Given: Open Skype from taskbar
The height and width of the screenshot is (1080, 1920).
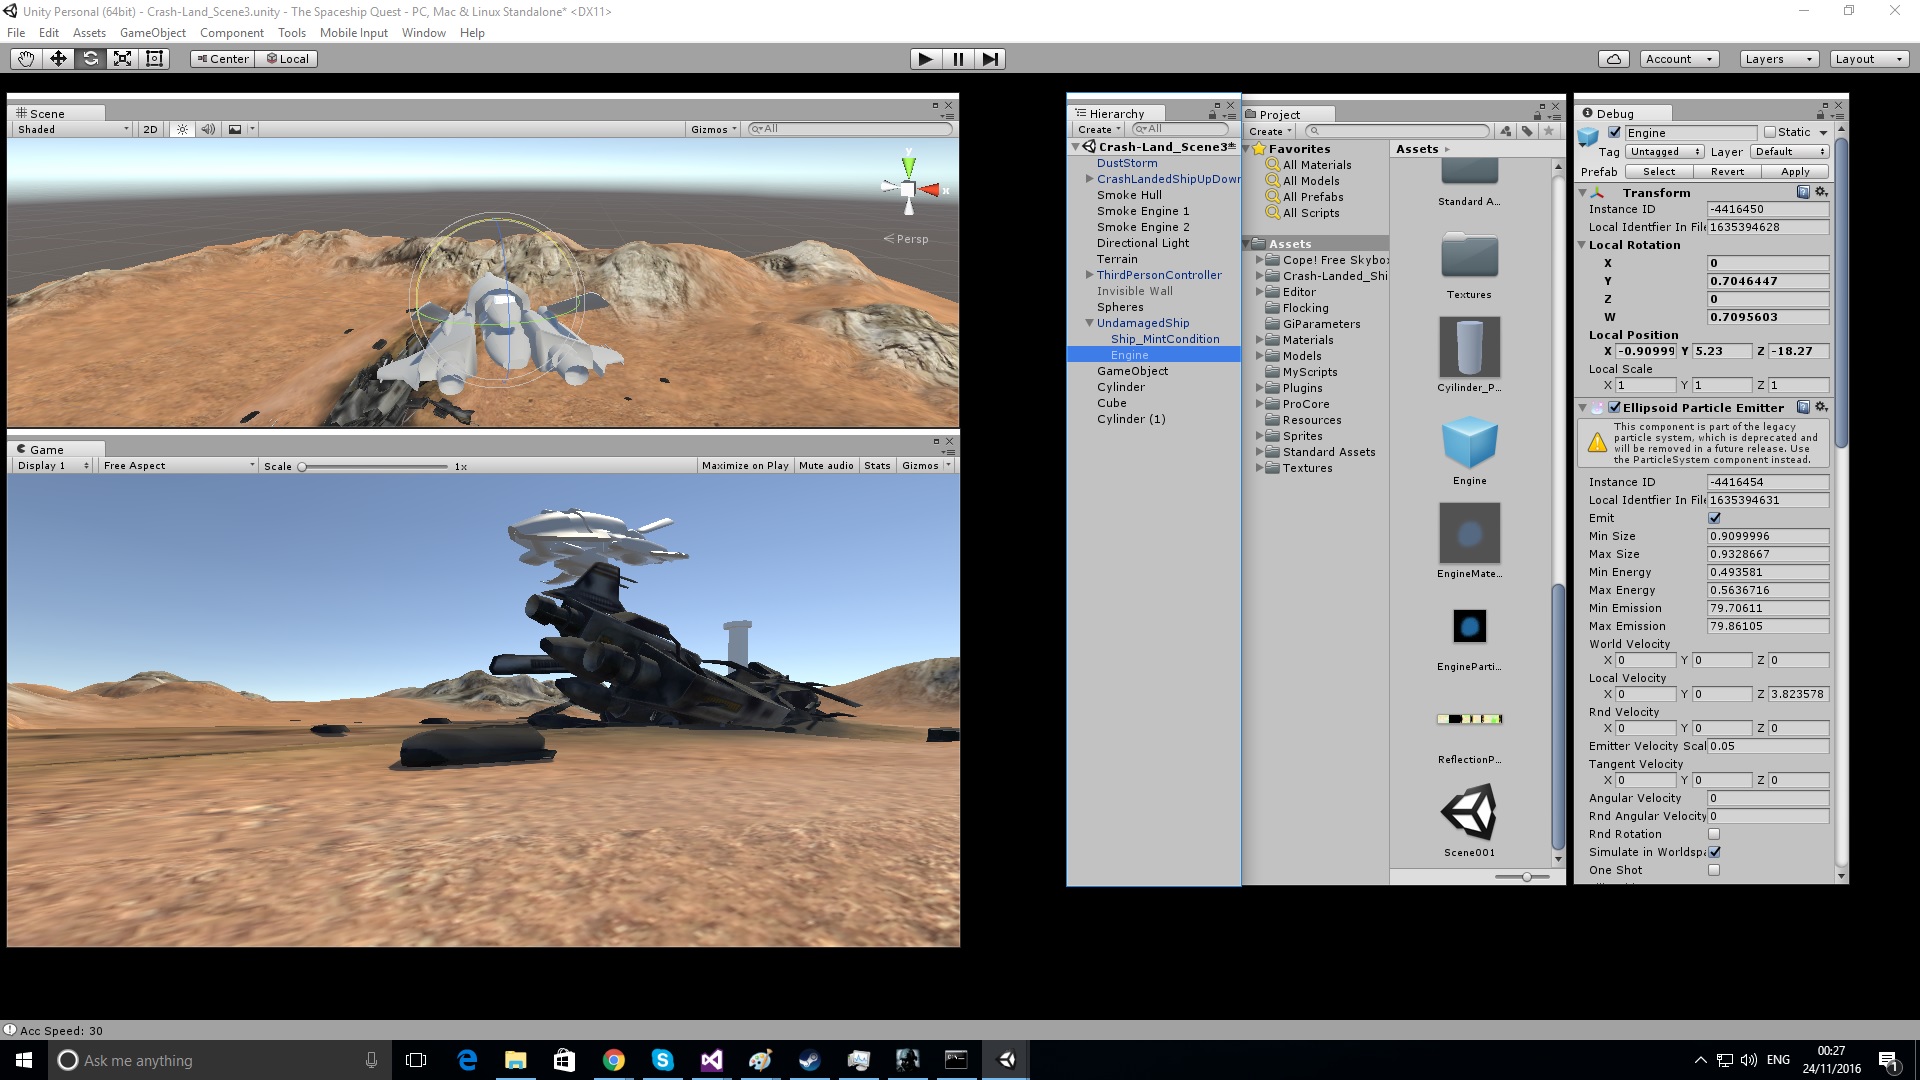Looking at the screenshot, I should [662, 1060].
